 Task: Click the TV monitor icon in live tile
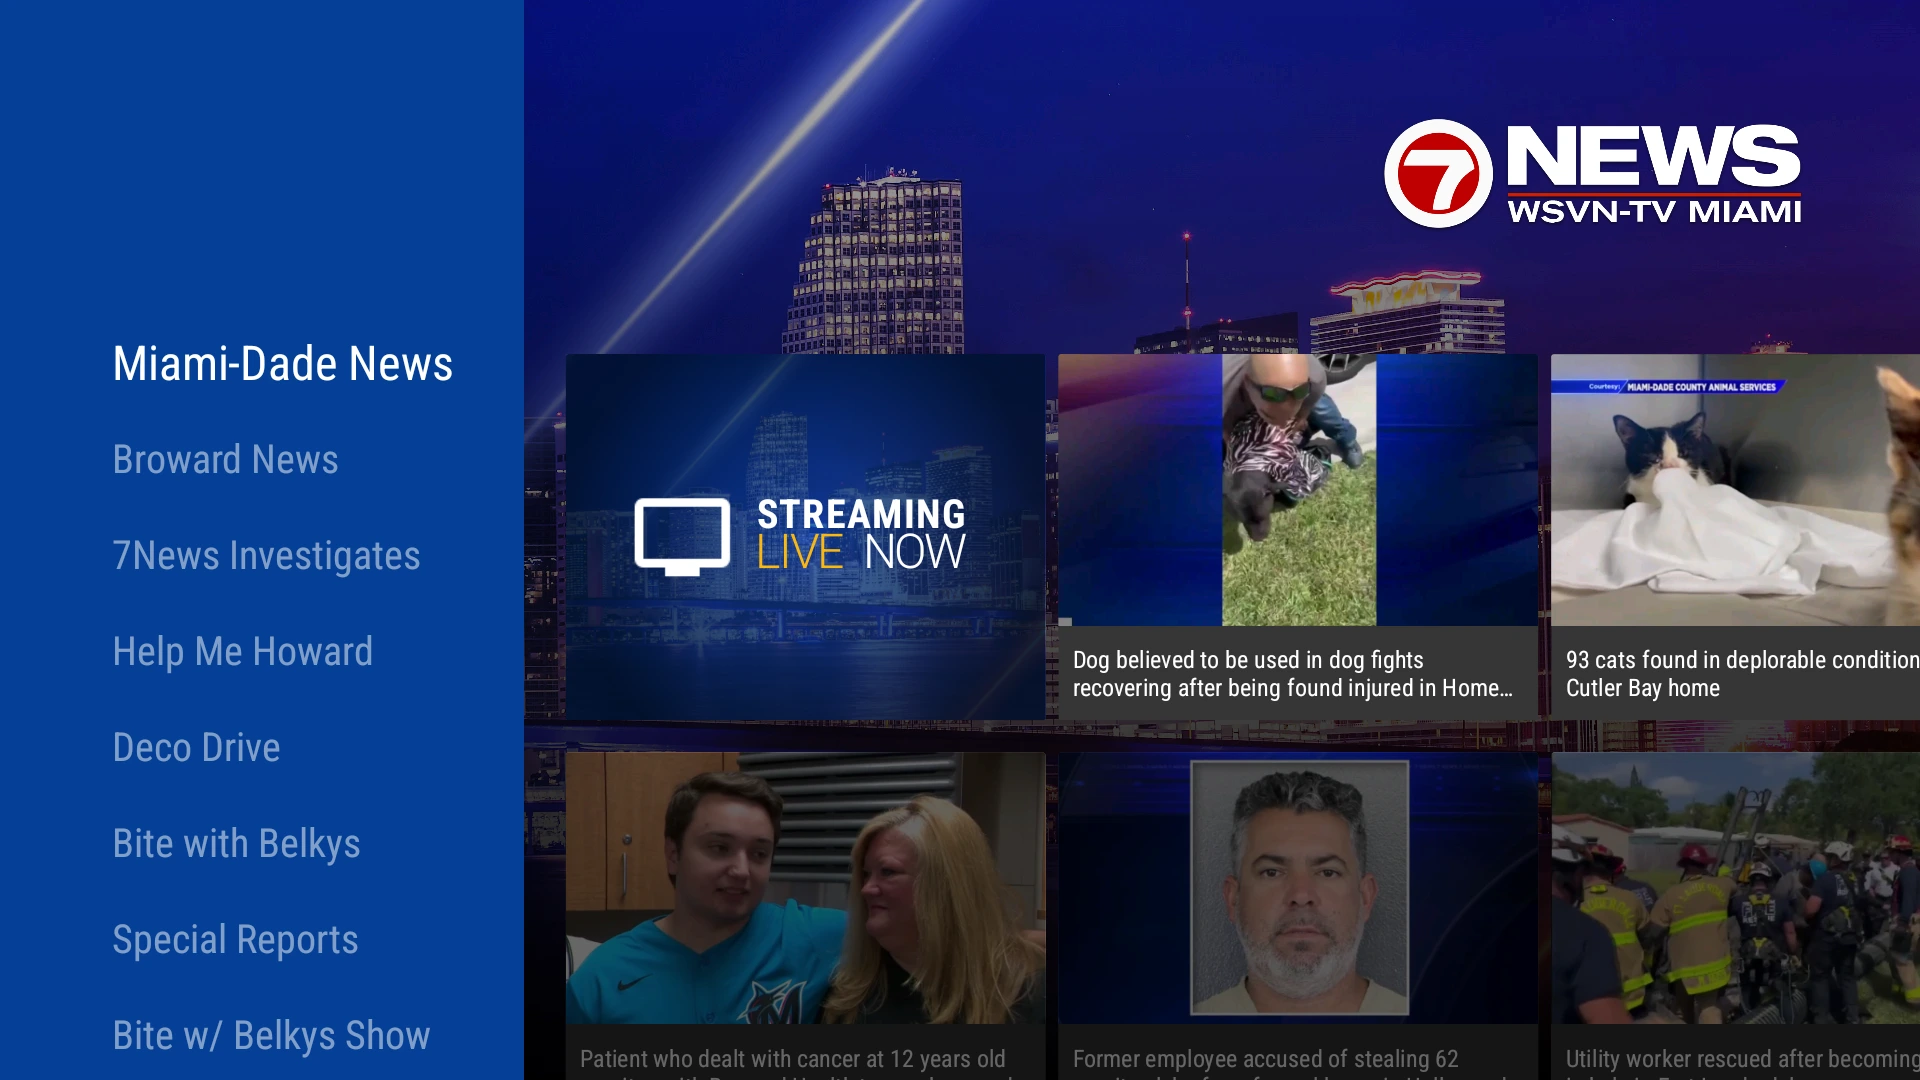point(682,537)
